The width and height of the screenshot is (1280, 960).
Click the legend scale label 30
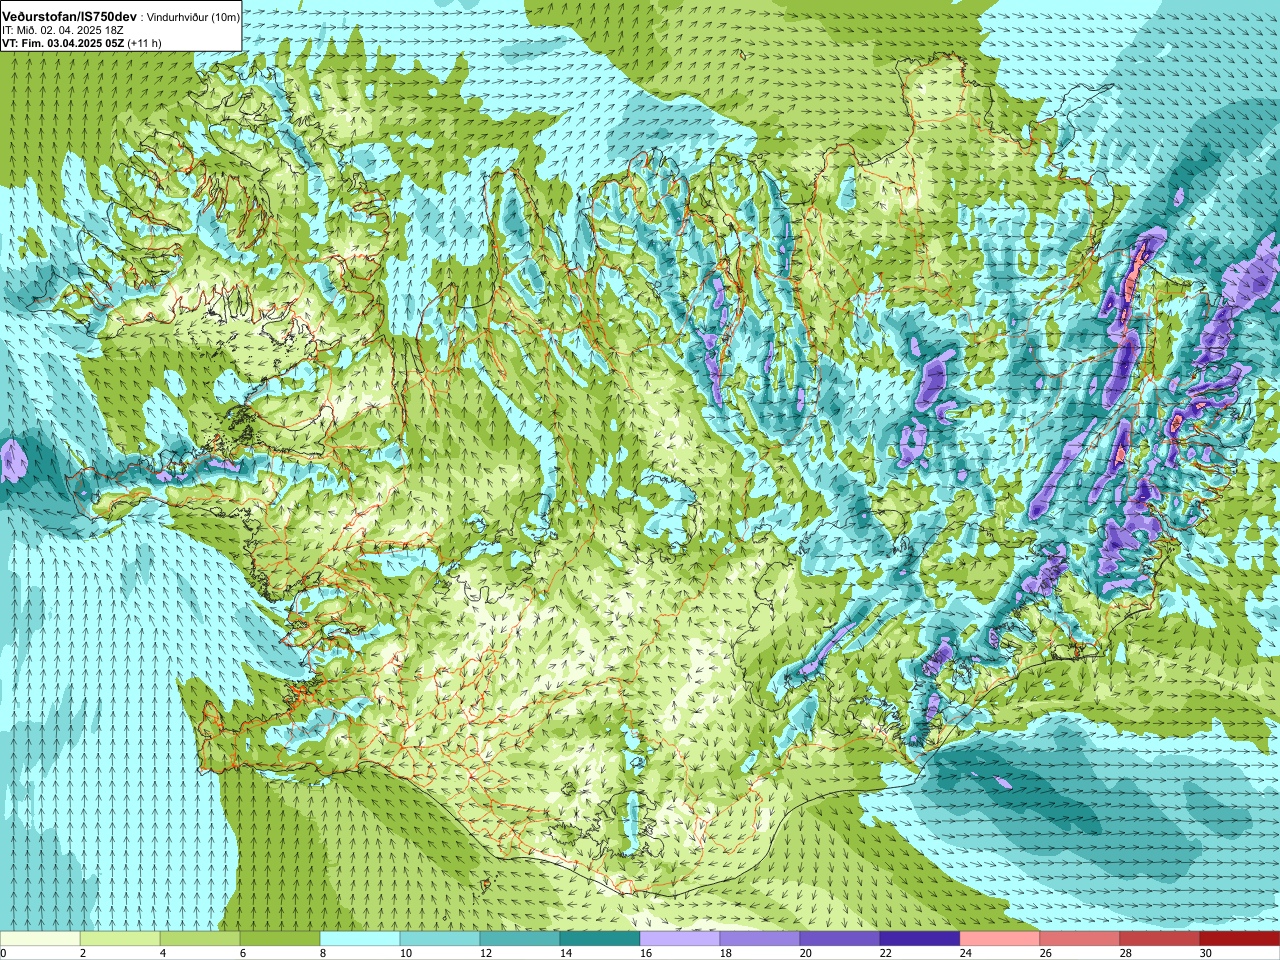pos(1206,953)
